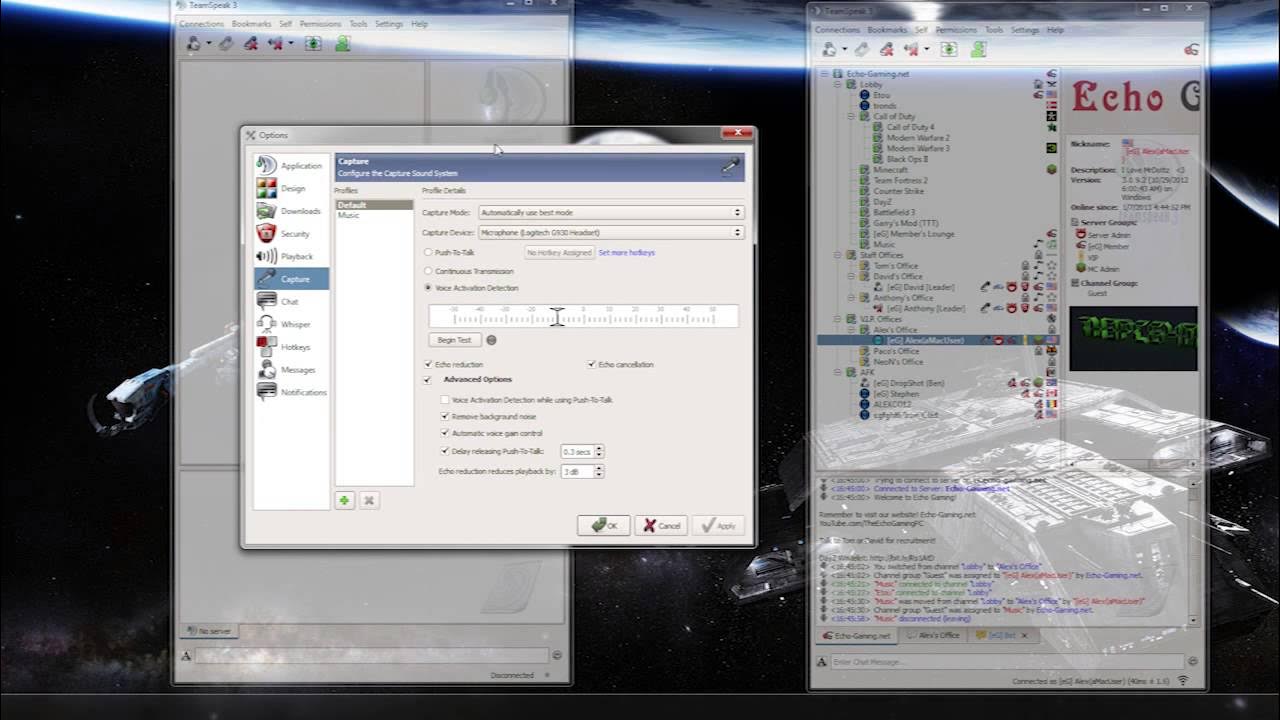Image resolution: width=1280 pixels, height=720 pixels.
Task: Collapse the Staff Offices channel
Action: (x=839, y=255)
